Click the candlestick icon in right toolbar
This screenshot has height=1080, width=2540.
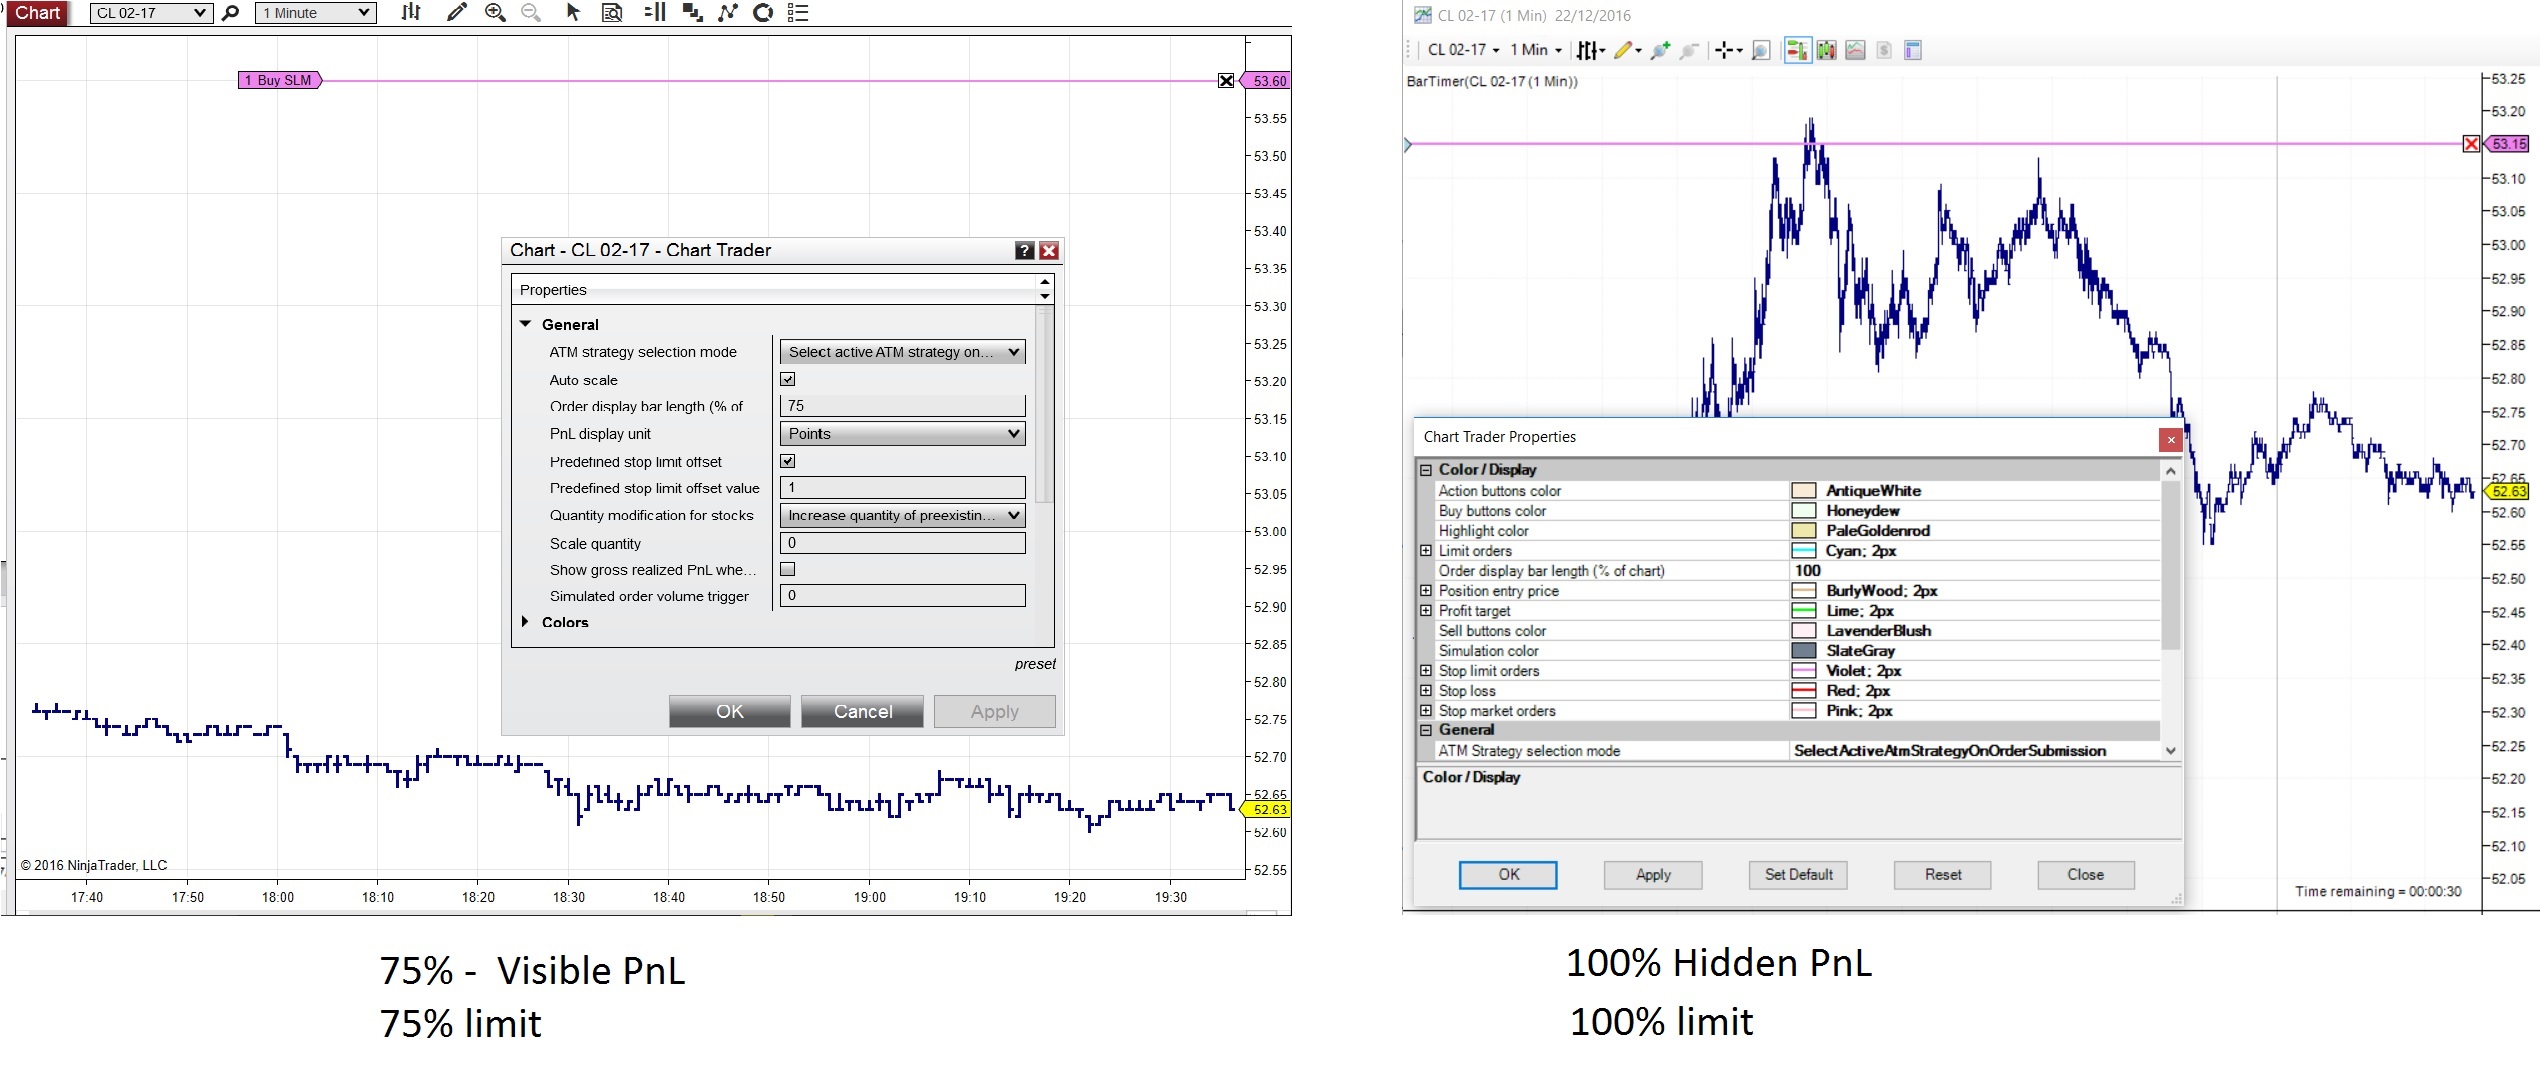(x=1827, y=50)
